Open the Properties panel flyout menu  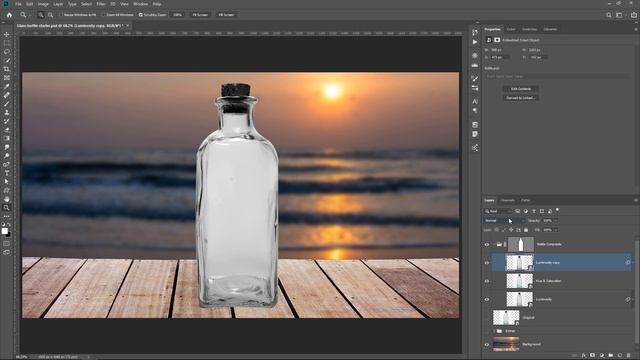[x=636, y=29]
